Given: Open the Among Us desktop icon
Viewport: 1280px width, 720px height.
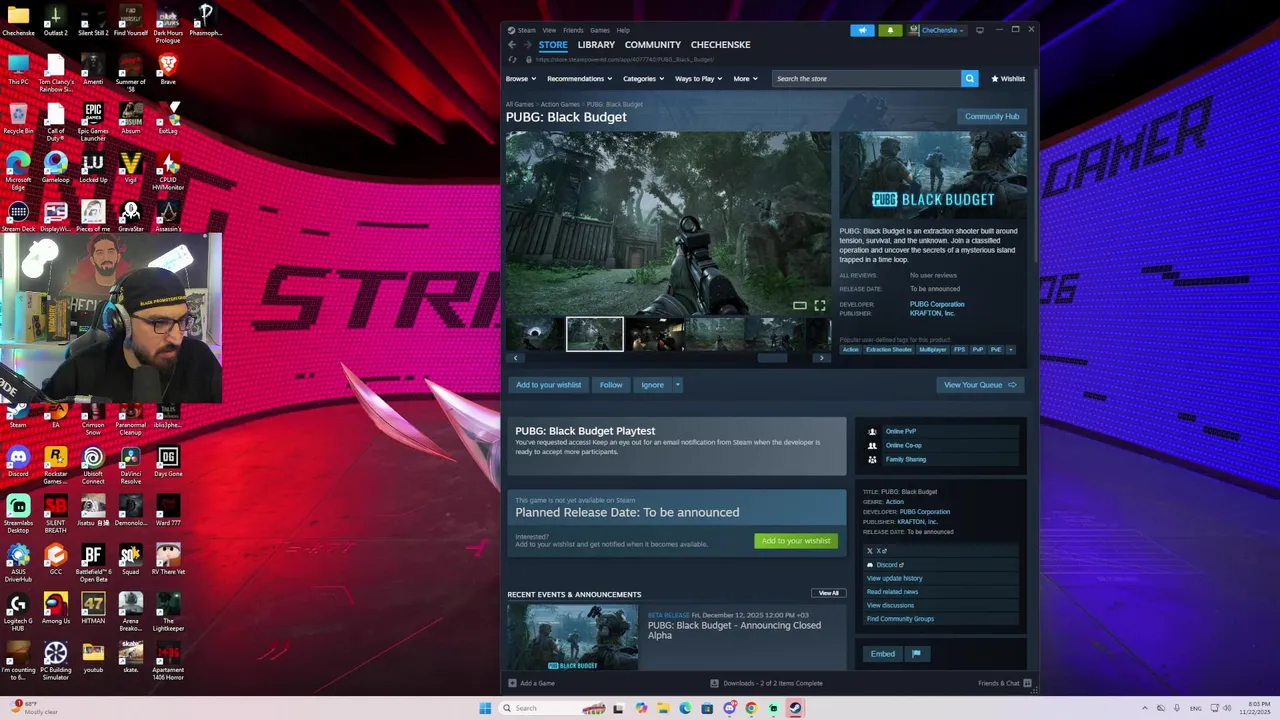Looking at the screenshot, I should tap(56, 608).
